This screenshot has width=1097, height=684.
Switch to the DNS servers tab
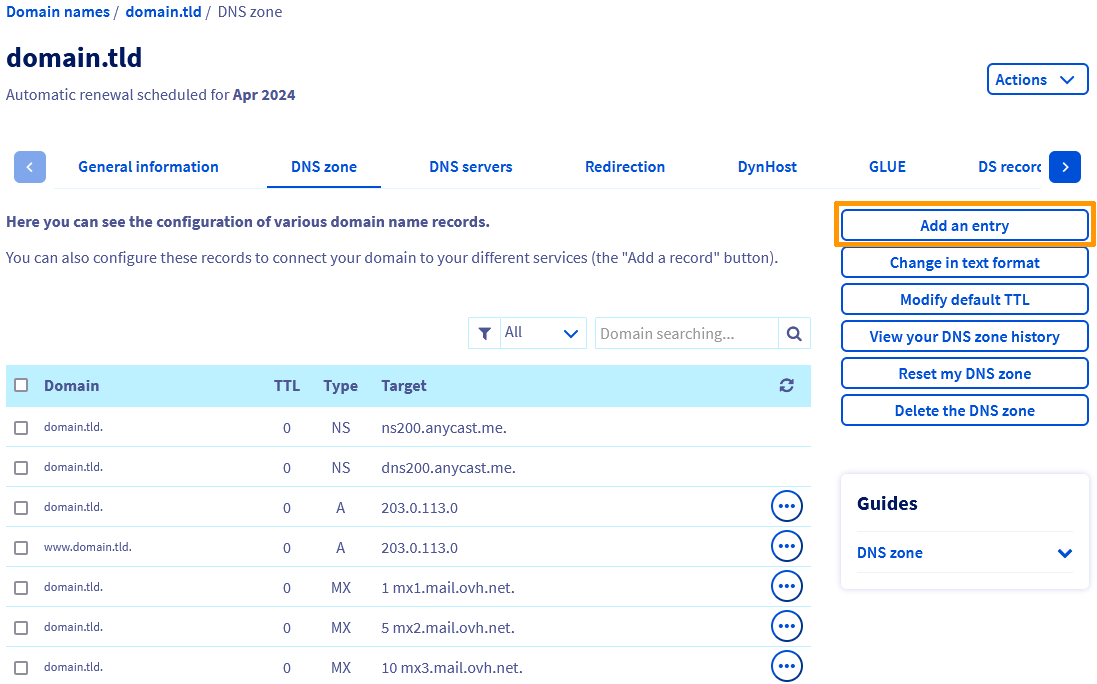470,167
